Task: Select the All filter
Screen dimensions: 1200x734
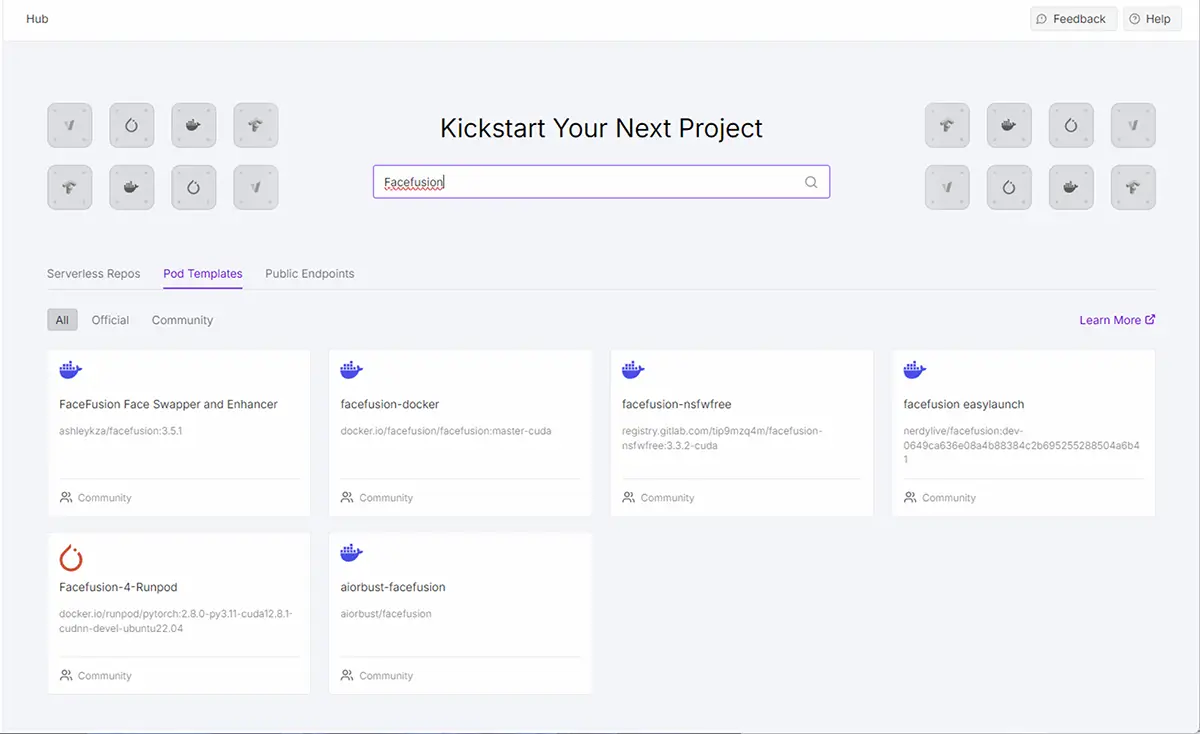Action: [x=62, y=320]
